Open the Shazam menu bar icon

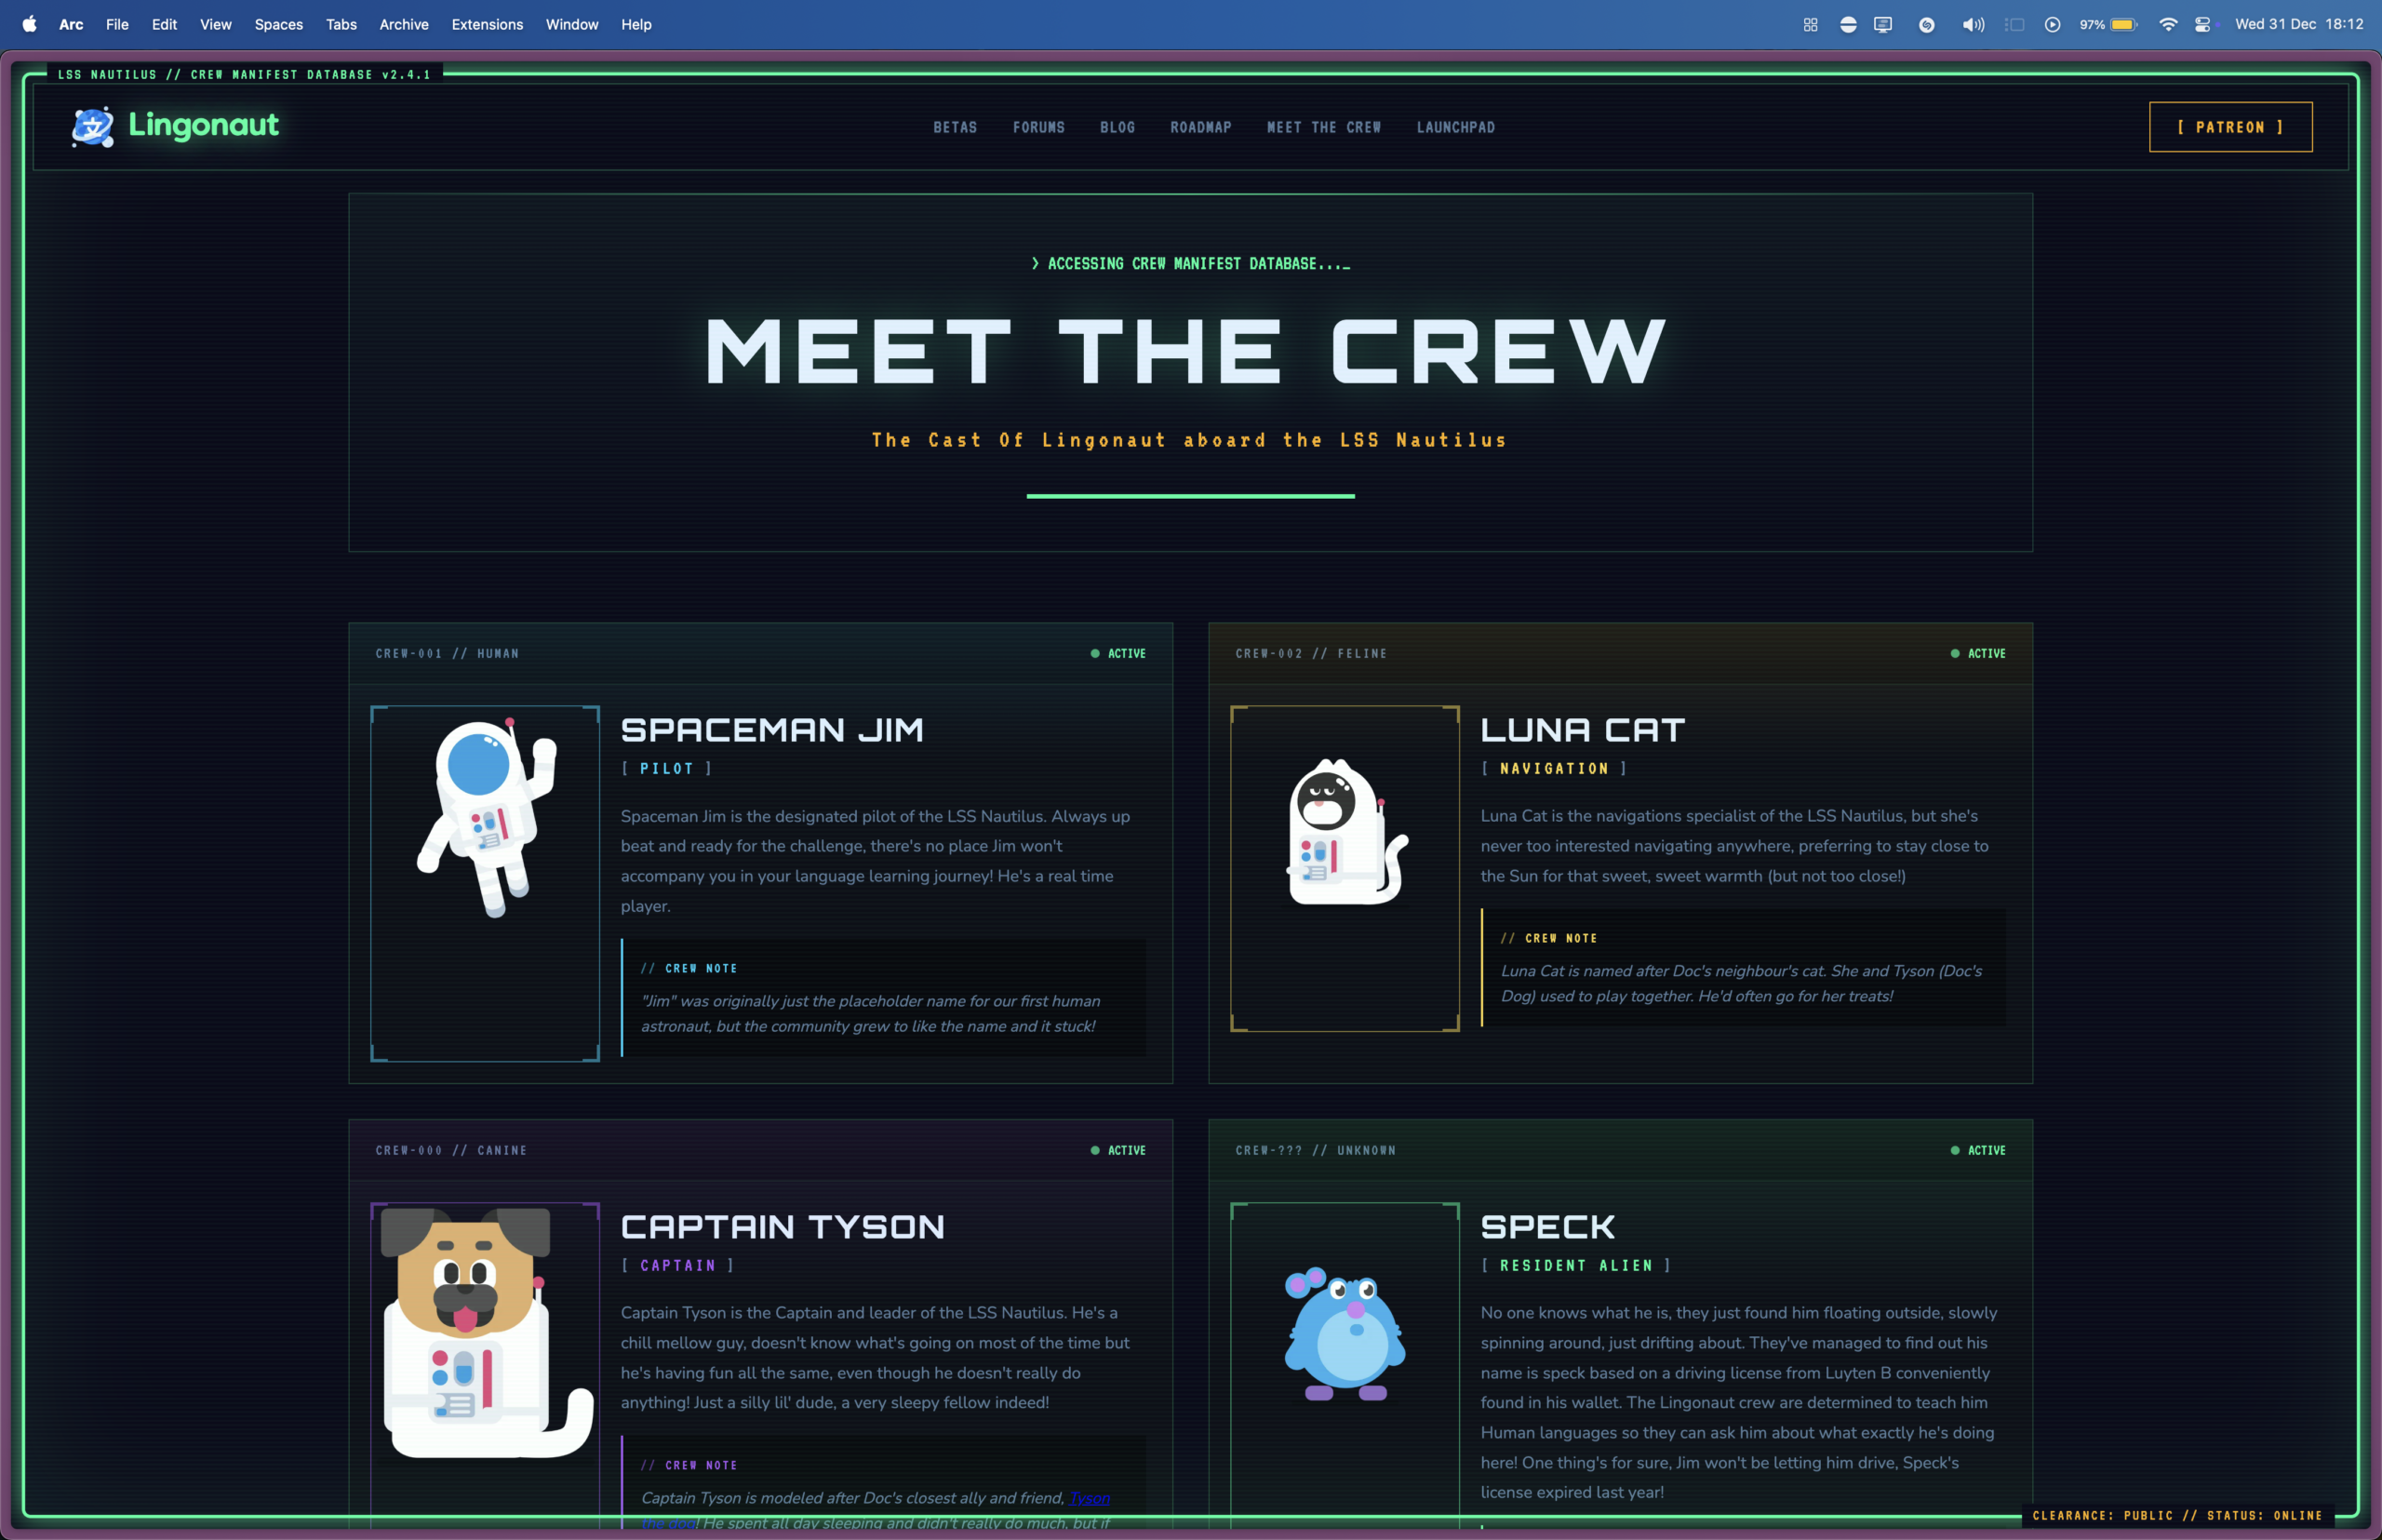1926,25
